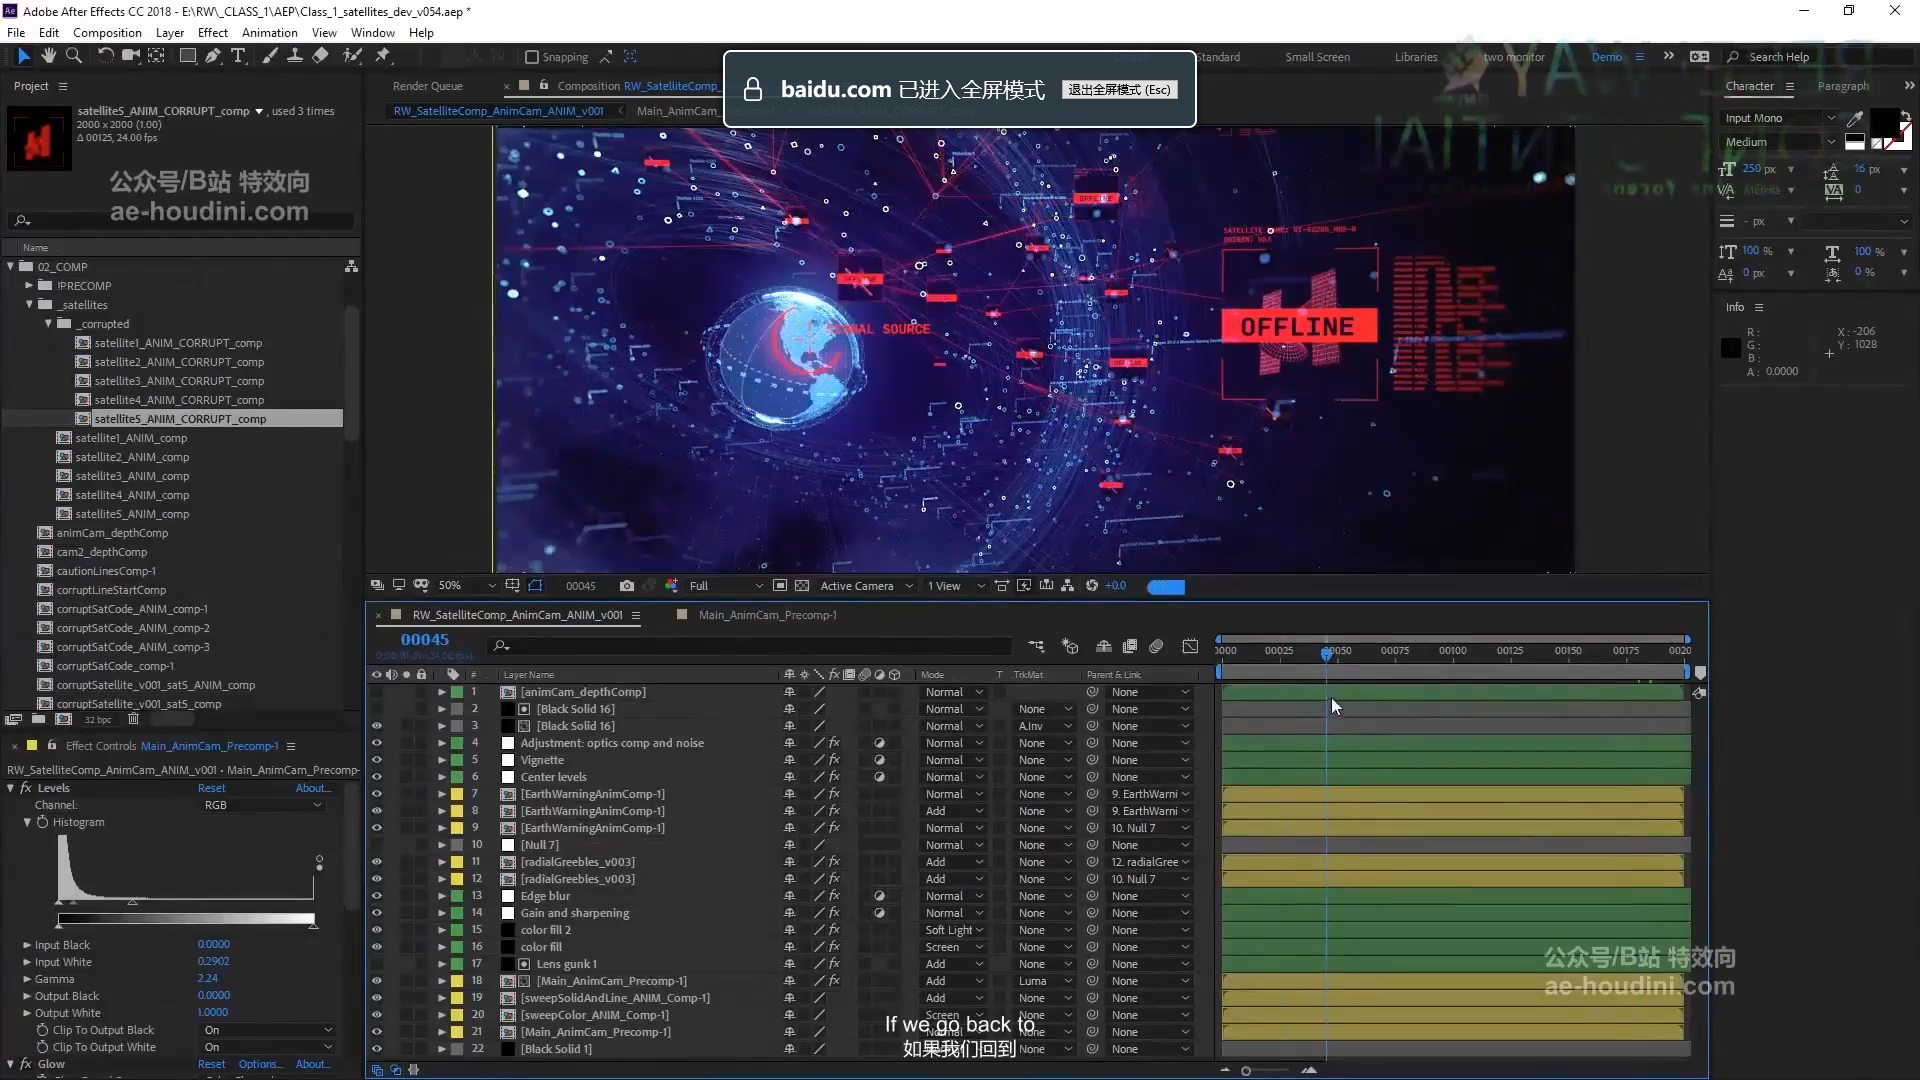This screenshot has height=1080, width=1920.
Task: Select the Small Screen workspace
Action: (1317, 57)
